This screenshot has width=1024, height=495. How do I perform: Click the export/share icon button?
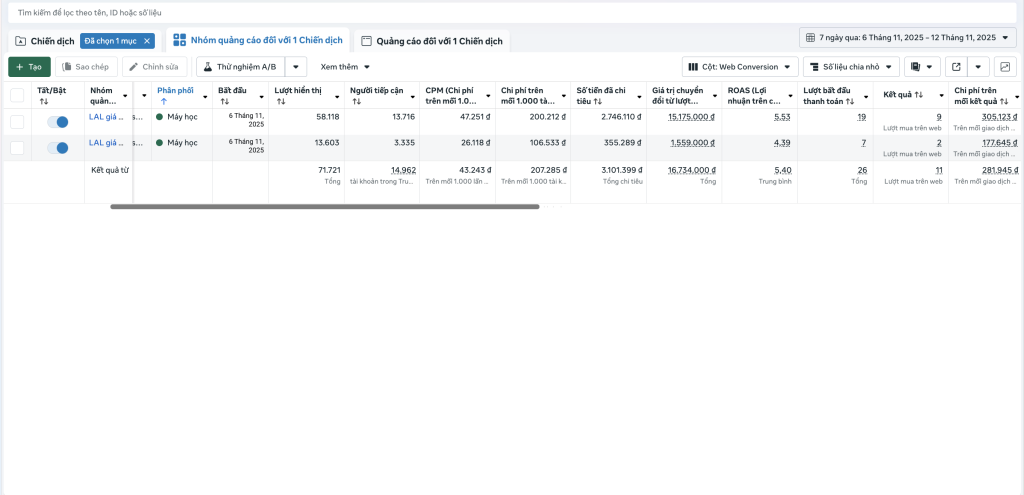pyautogui.click(x=956, y=67)
